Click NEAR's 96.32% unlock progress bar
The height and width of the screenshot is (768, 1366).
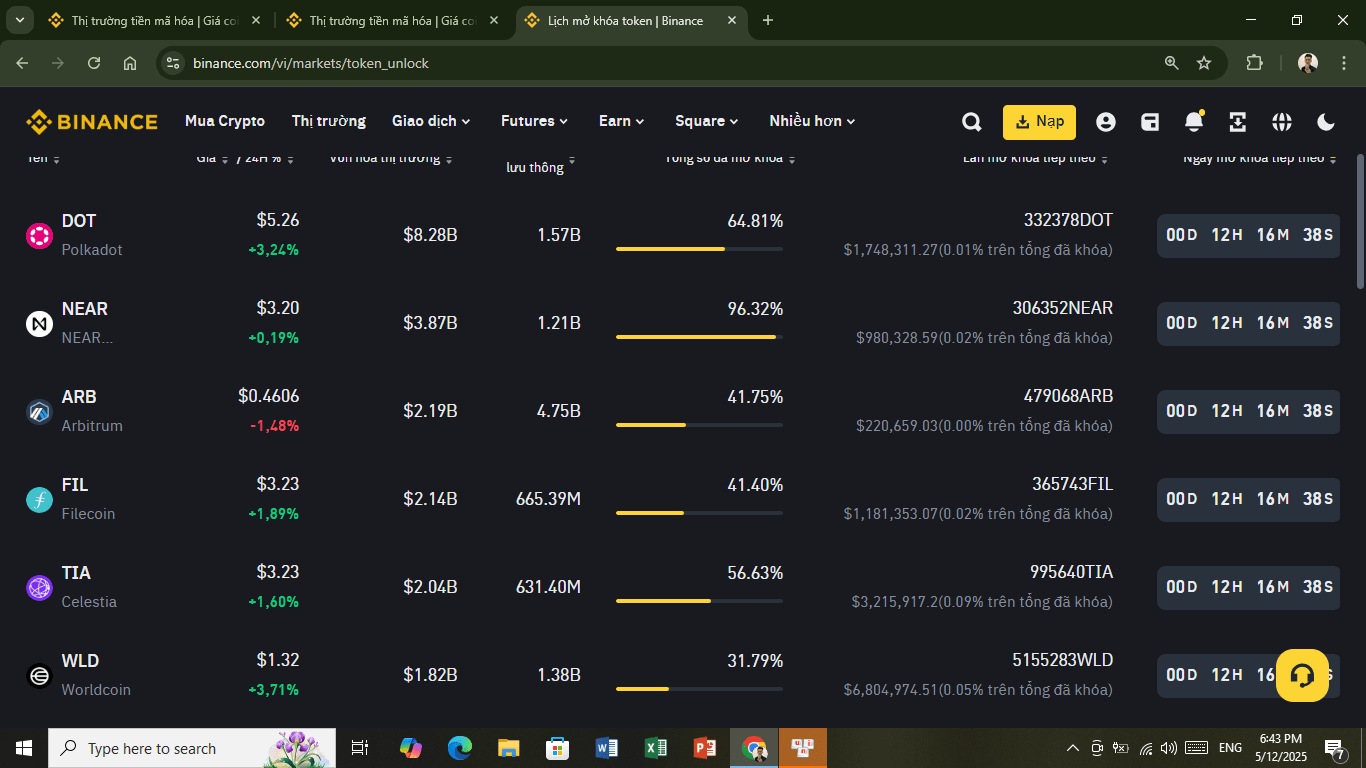pos(699,337)
